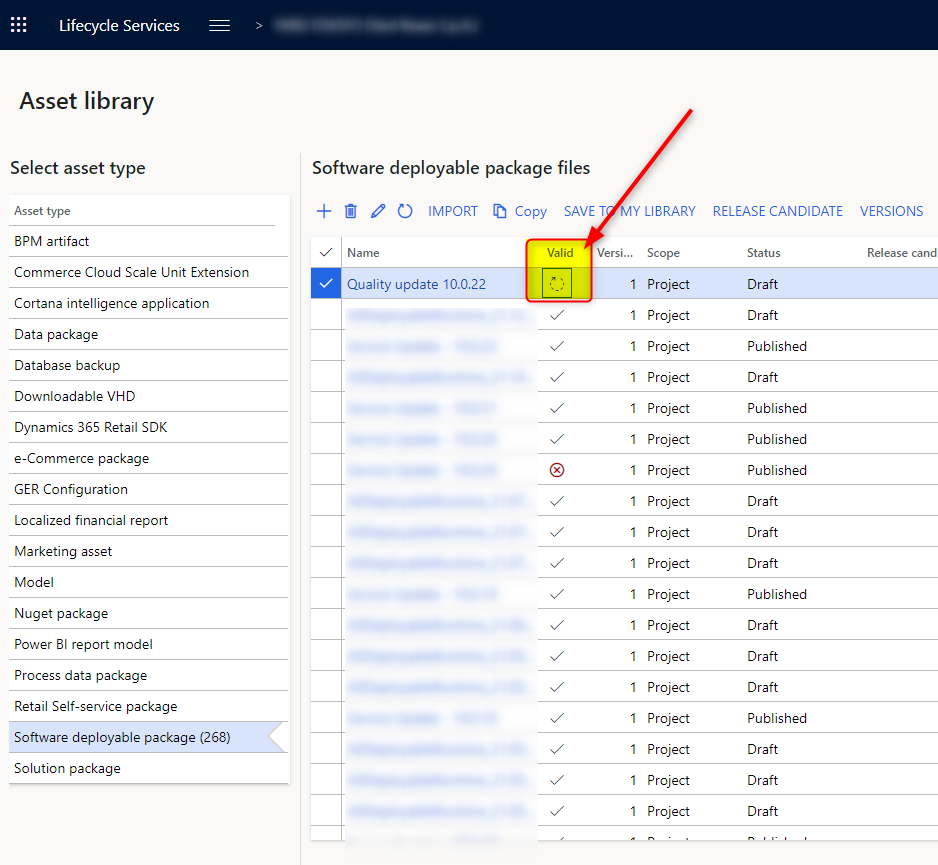The width and height of the screenshot is (938, 865).
Task: Click the edit pencil icon
Action: [378, 211]
